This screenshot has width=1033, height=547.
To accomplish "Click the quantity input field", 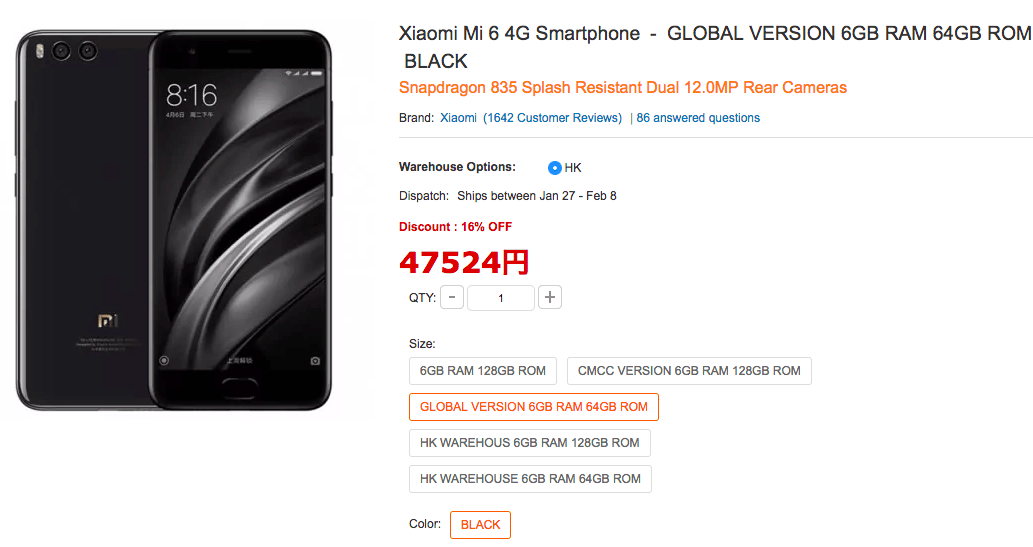I will click(501, 298).
